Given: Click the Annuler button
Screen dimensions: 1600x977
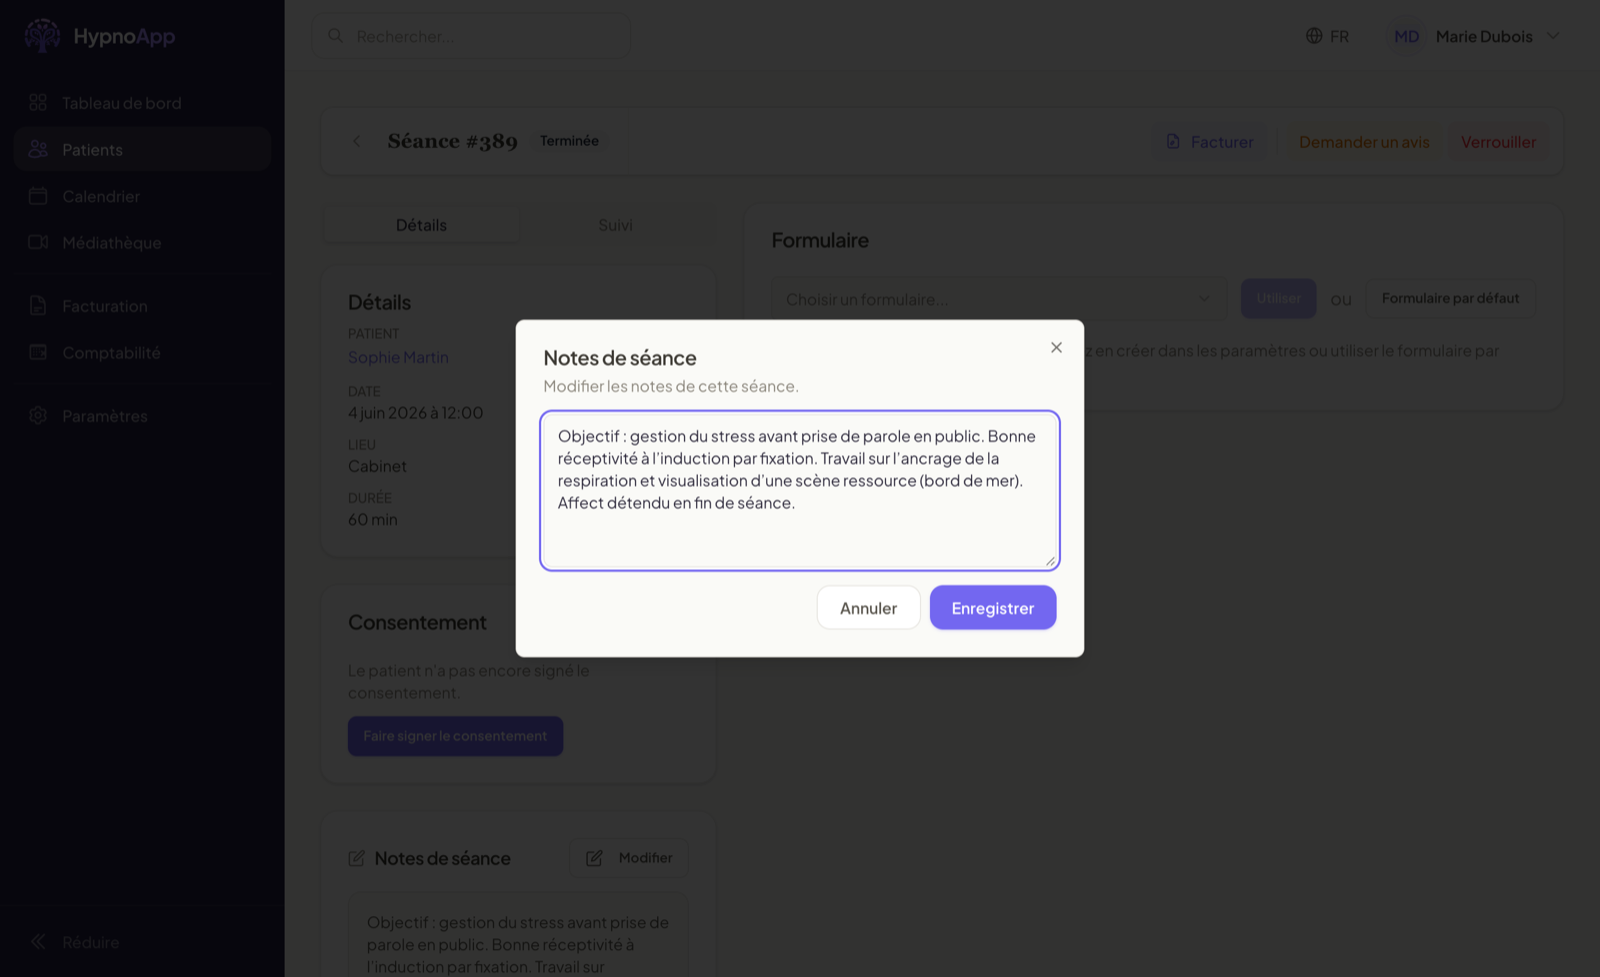Looking at the screenshot, I should tap(868, 608).
